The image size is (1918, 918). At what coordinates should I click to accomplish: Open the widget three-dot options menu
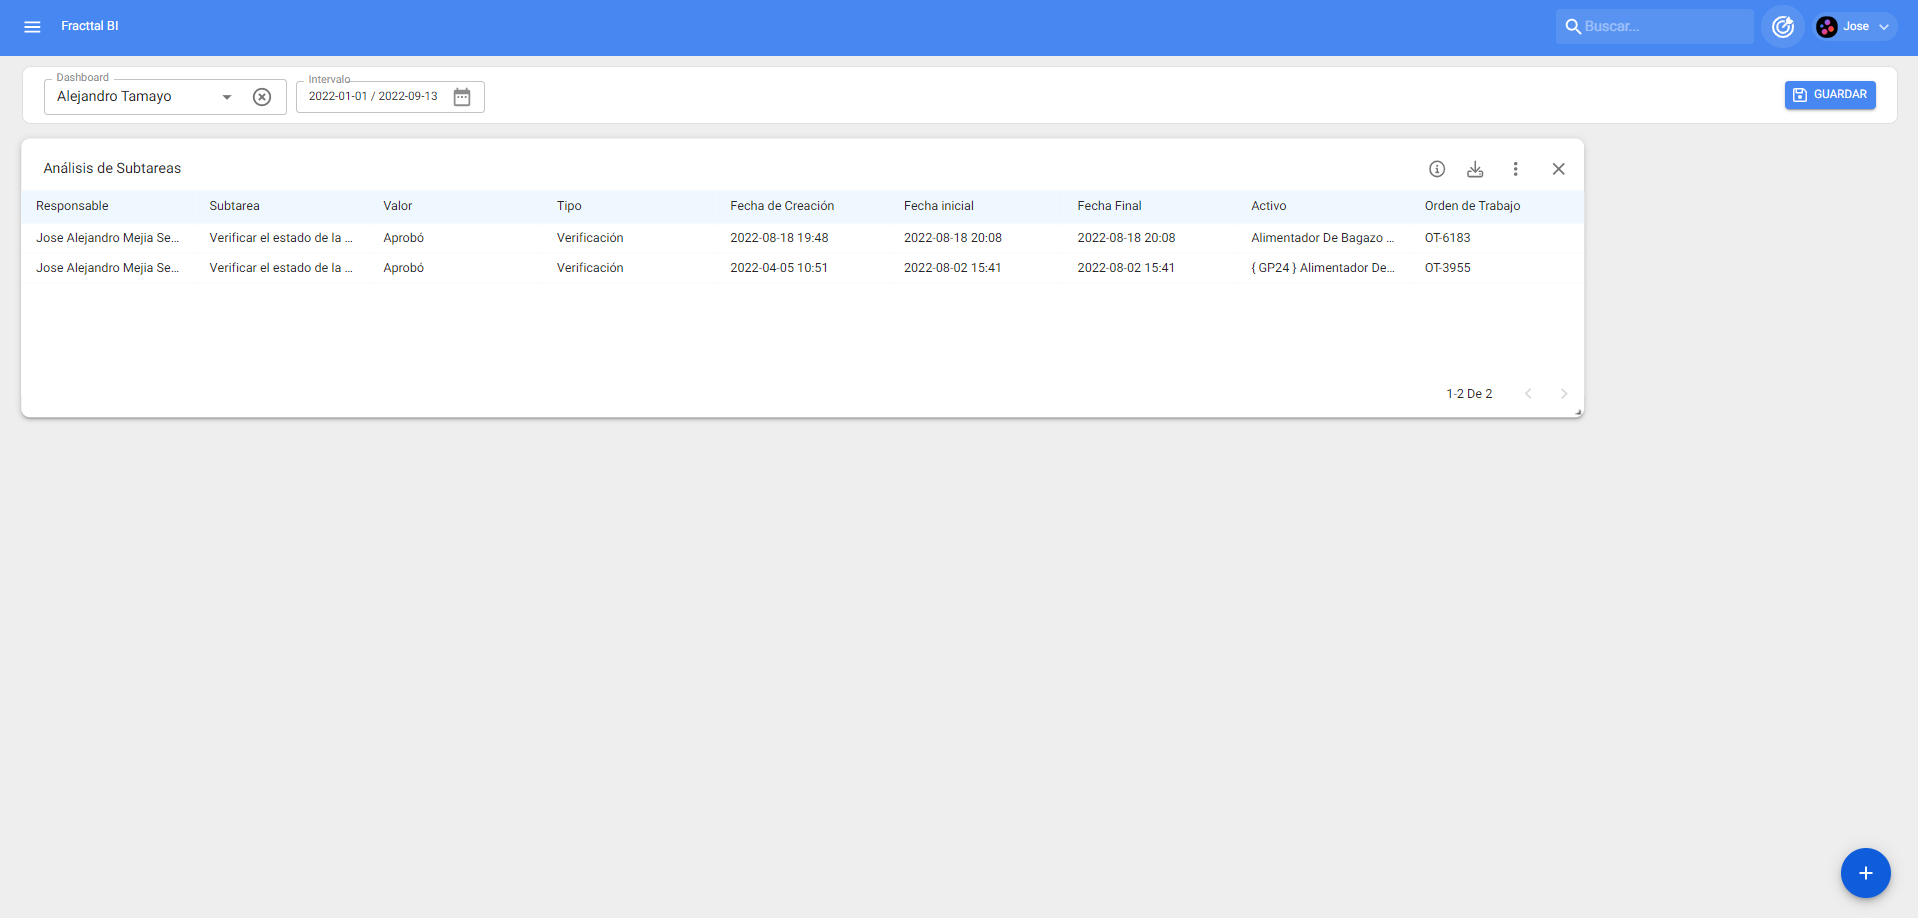coord(1515,169)
